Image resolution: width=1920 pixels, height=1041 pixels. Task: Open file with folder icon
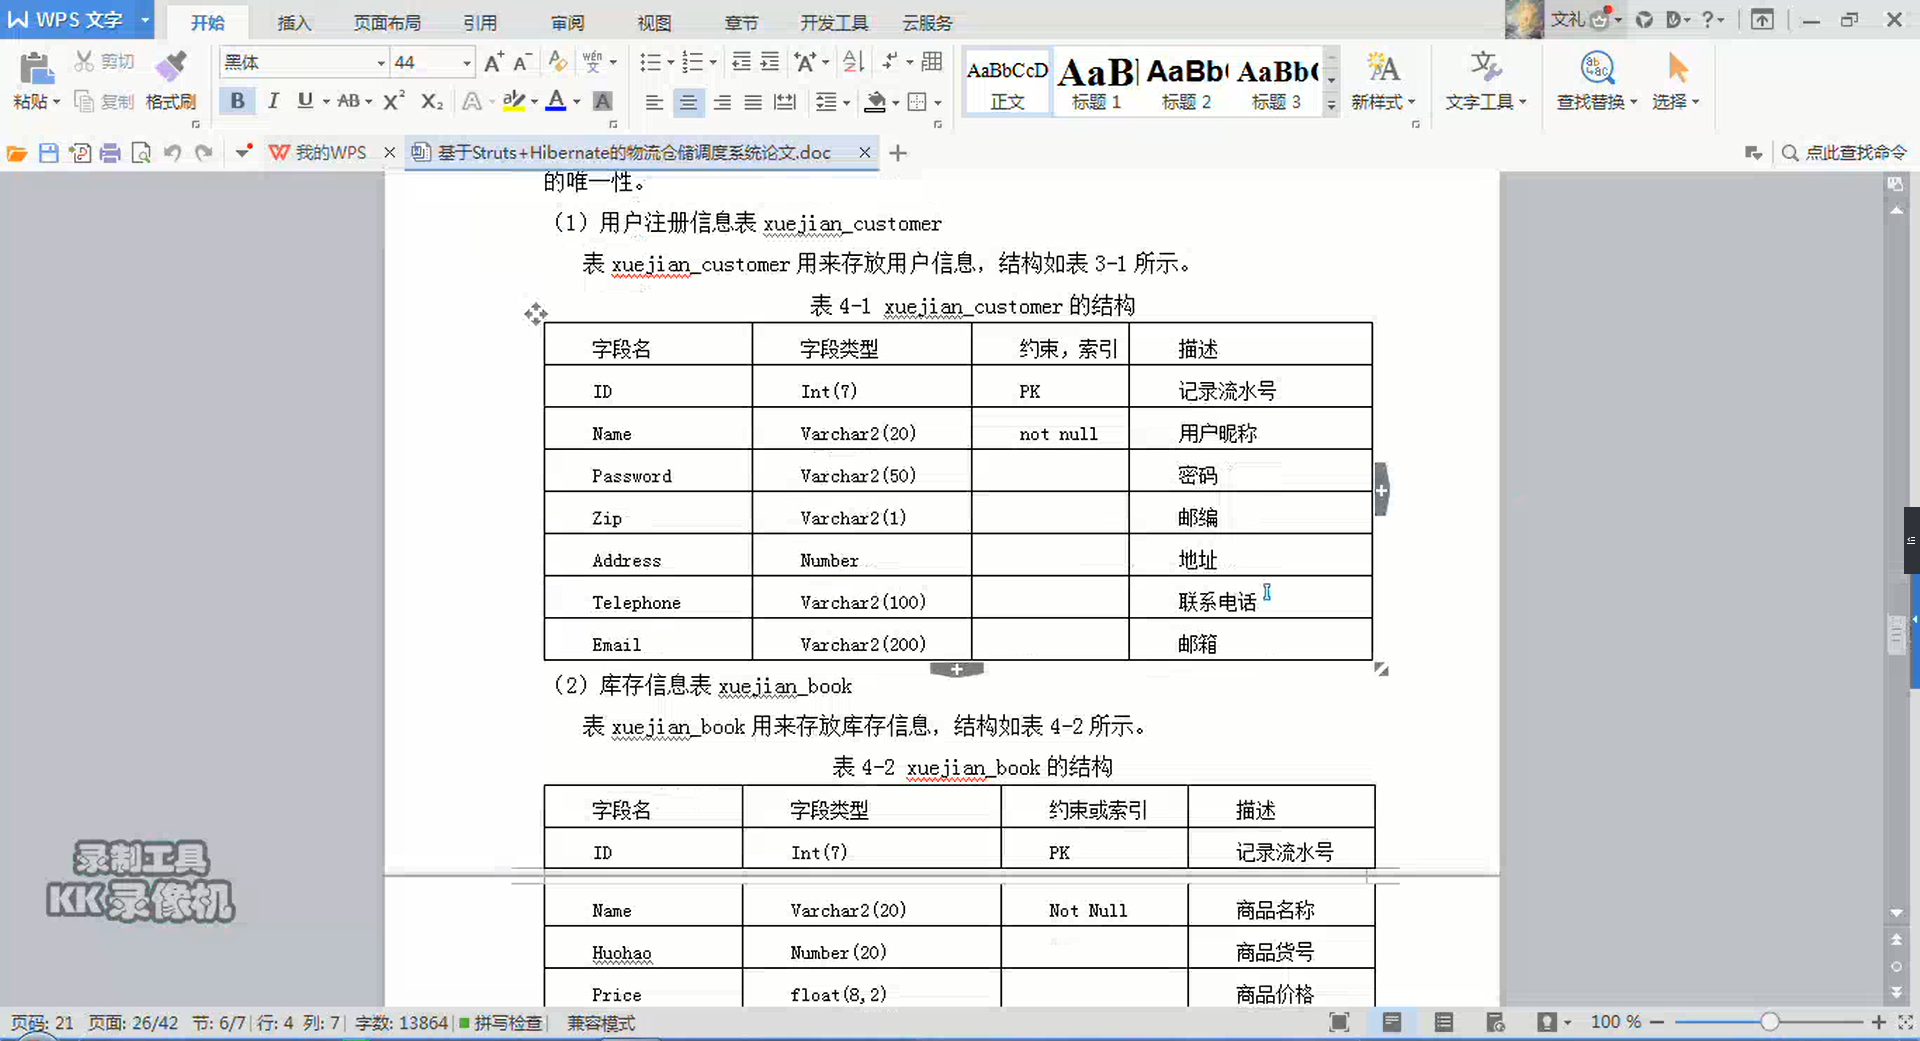point(17,153)
